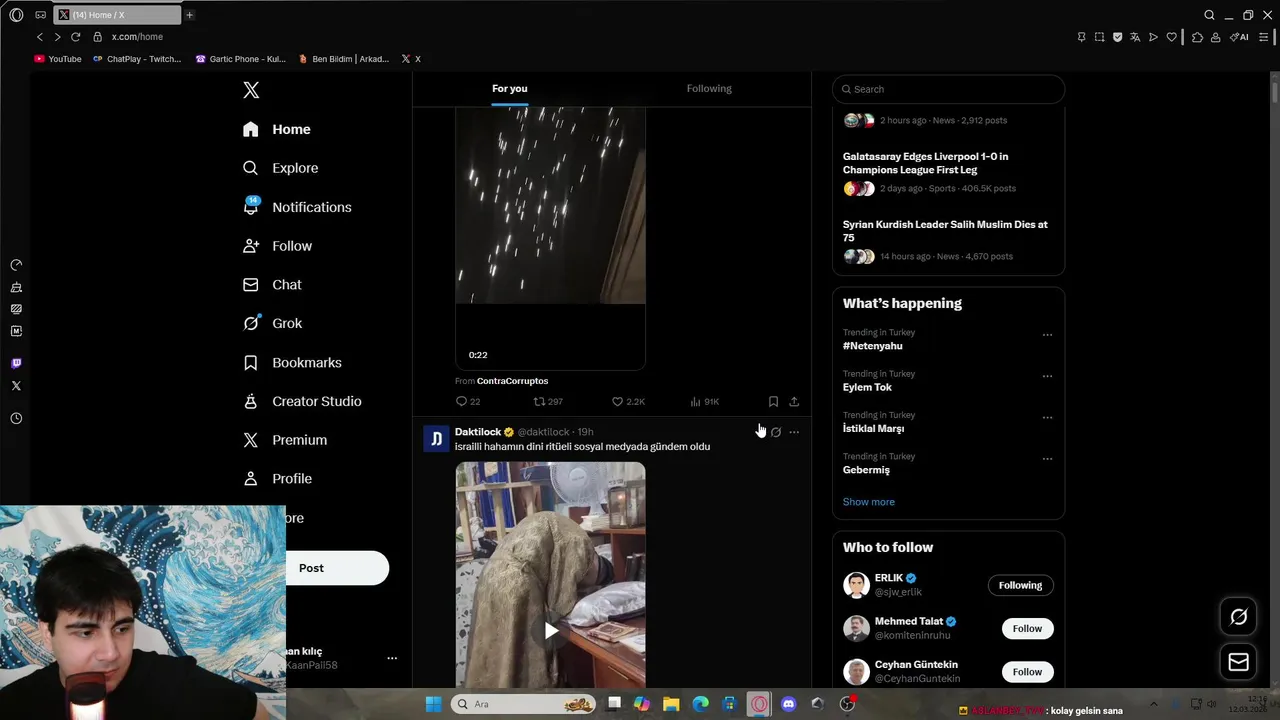
Task: Open Notifications with the 14 badge
Action: coord(297,207)
